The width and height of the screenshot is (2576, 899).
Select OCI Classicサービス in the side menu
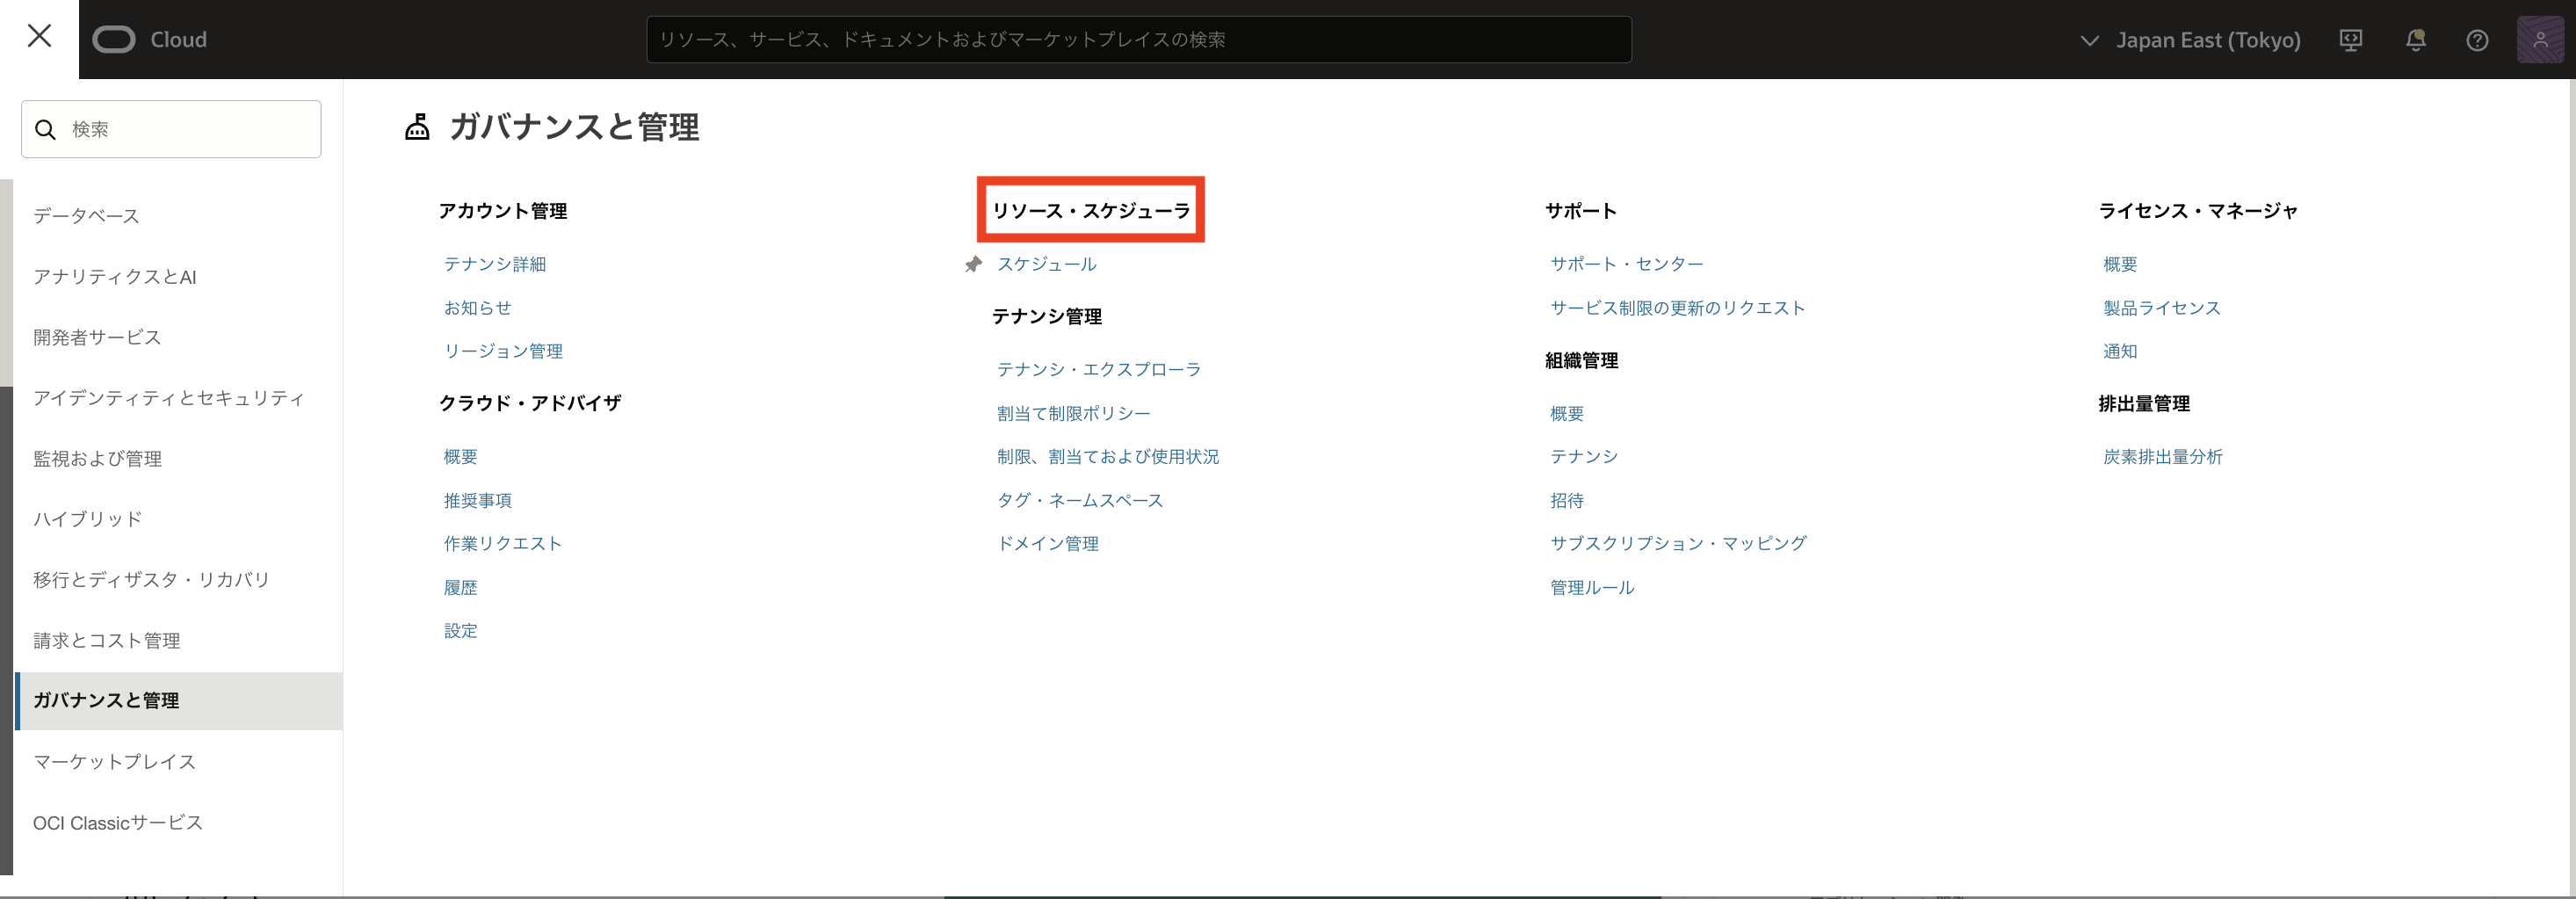pyautogui.click(x=118, y=822)
